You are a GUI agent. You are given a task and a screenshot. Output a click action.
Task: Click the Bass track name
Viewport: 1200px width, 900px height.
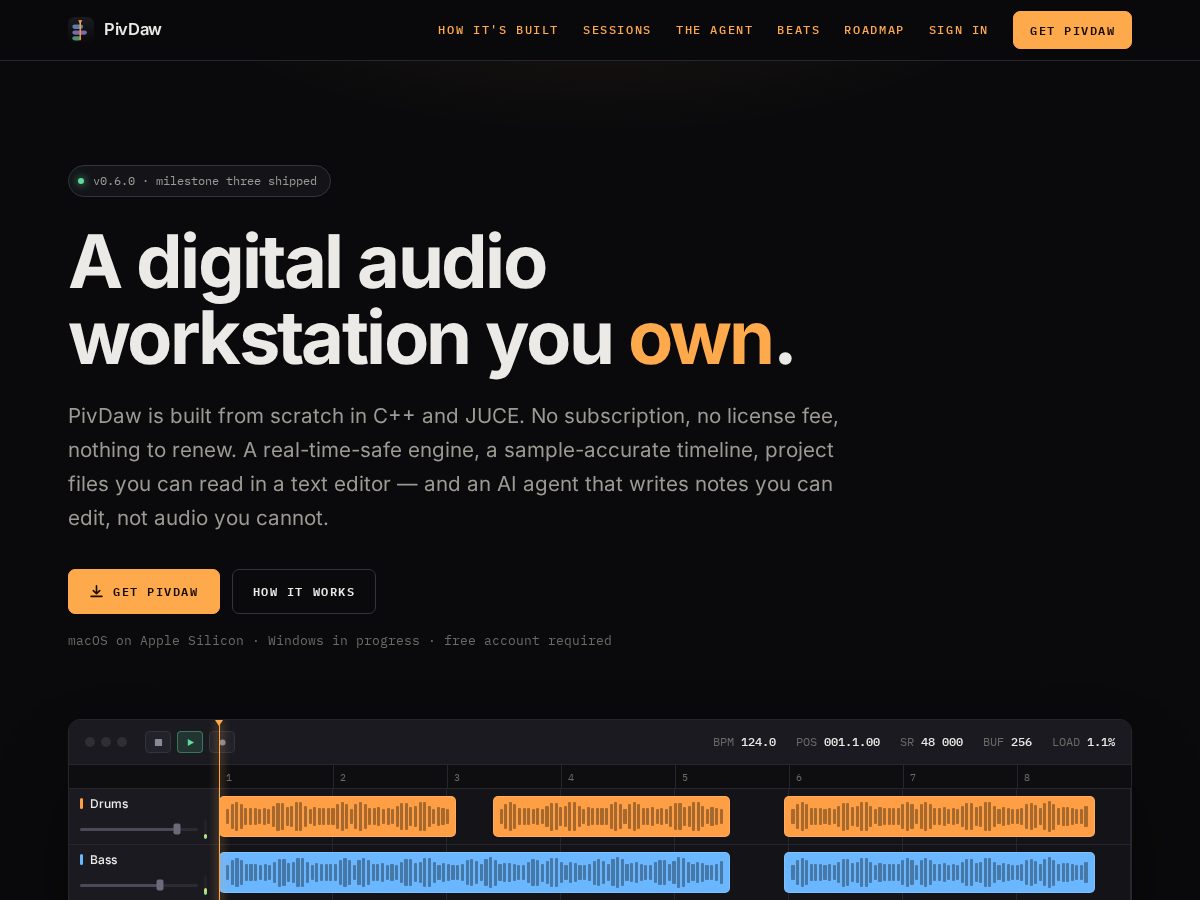pyautogui.click(x=103, y=859)
